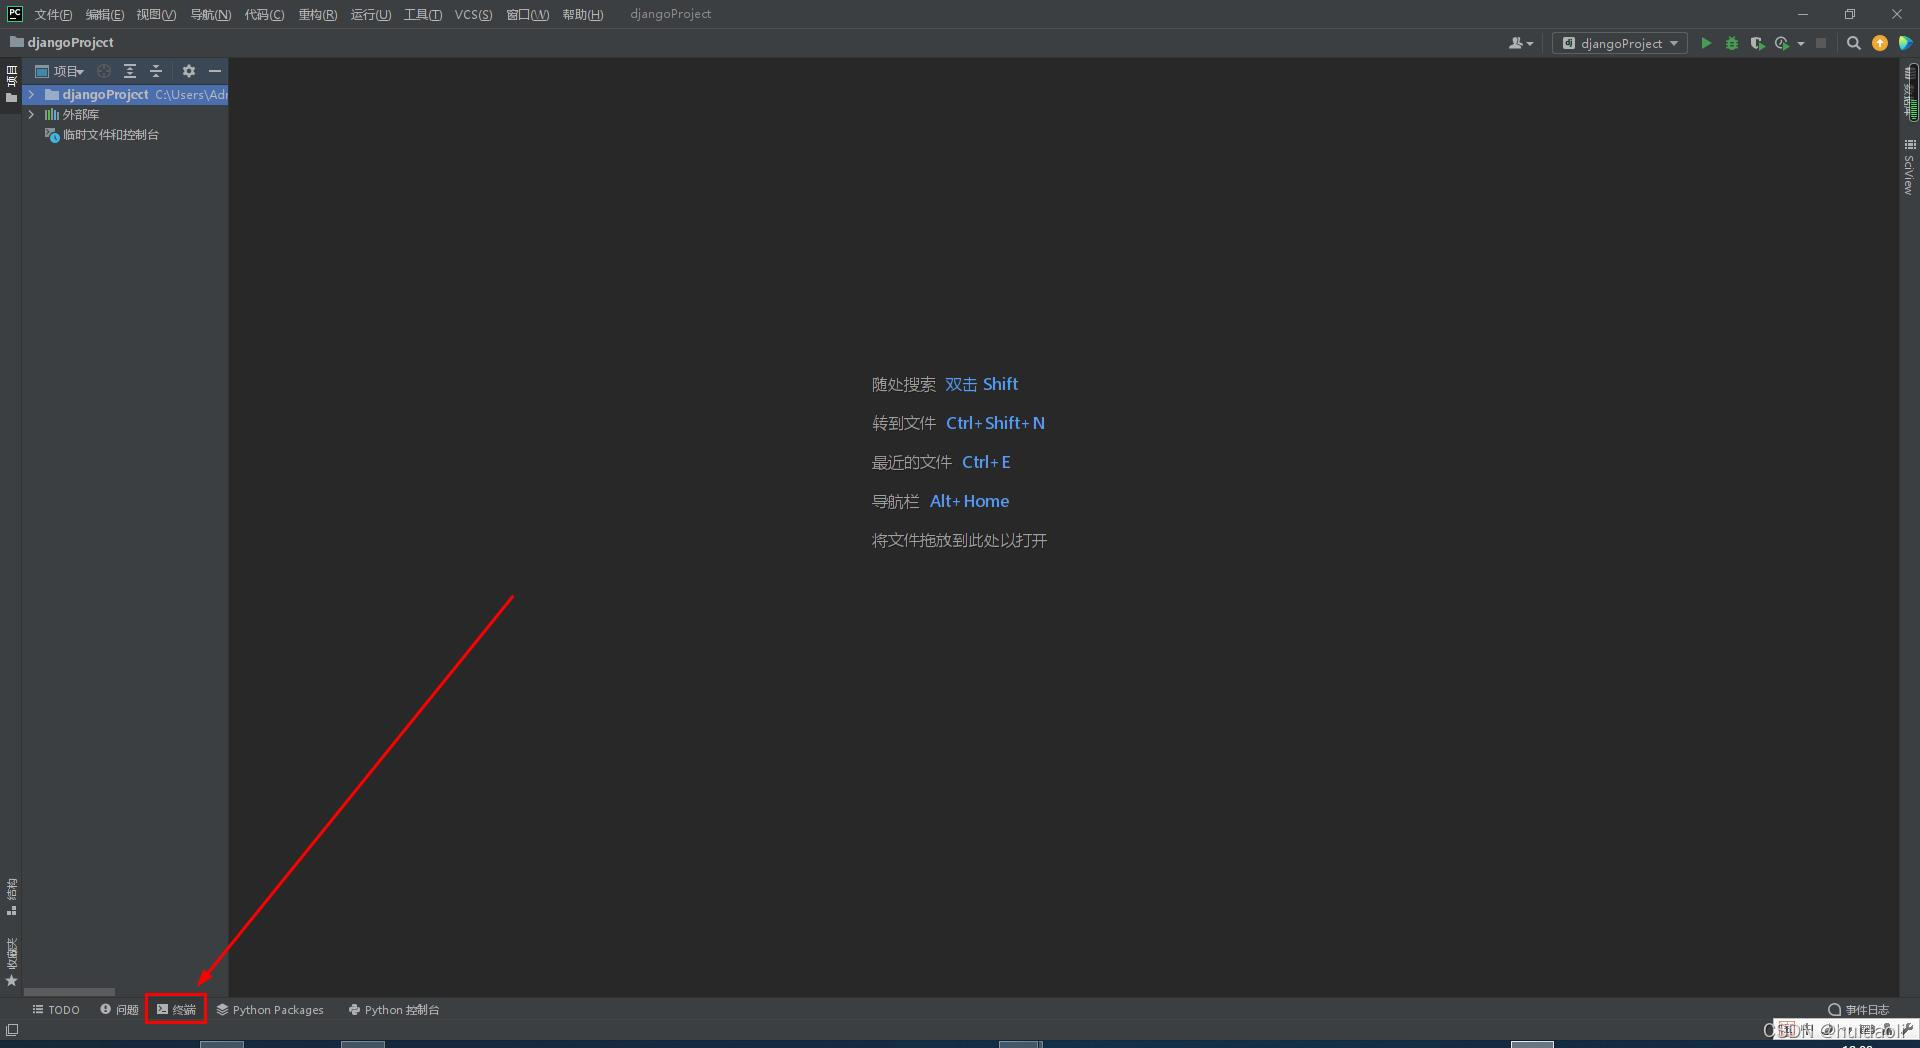Viewport: 1920px width, 1048px height.
Task: Expand all items in project tree
Action: [130, 71]
